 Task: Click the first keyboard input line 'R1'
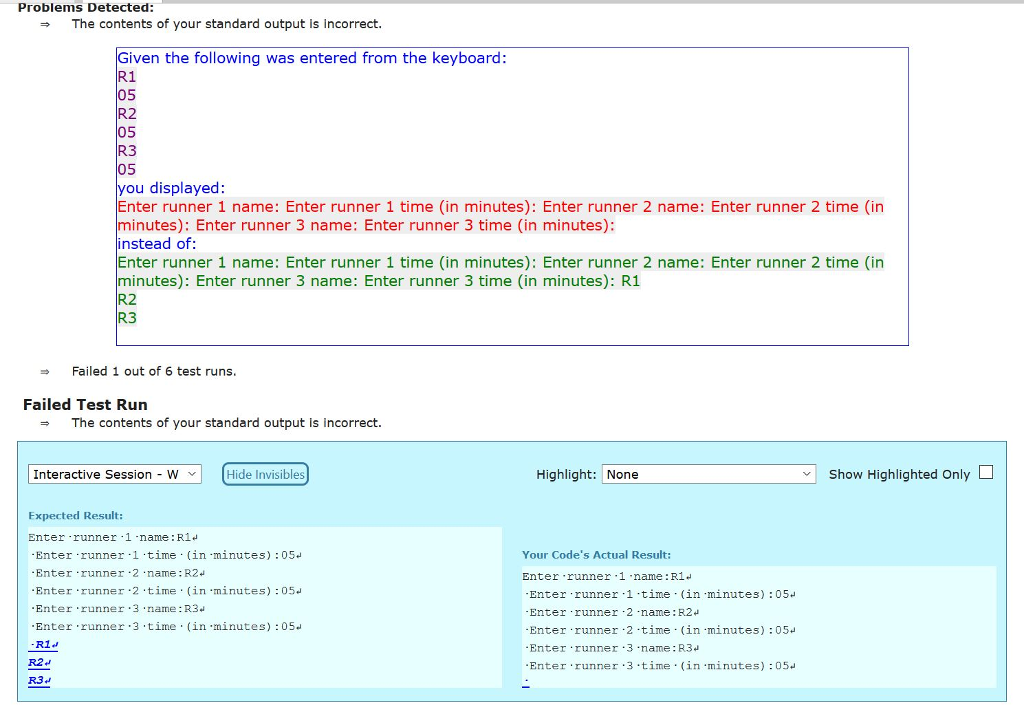click(127, 76)
